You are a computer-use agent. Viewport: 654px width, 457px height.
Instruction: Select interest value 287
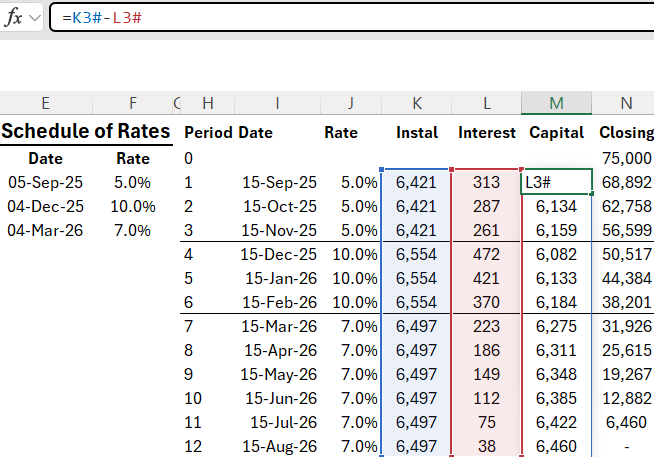click(486, 206)
